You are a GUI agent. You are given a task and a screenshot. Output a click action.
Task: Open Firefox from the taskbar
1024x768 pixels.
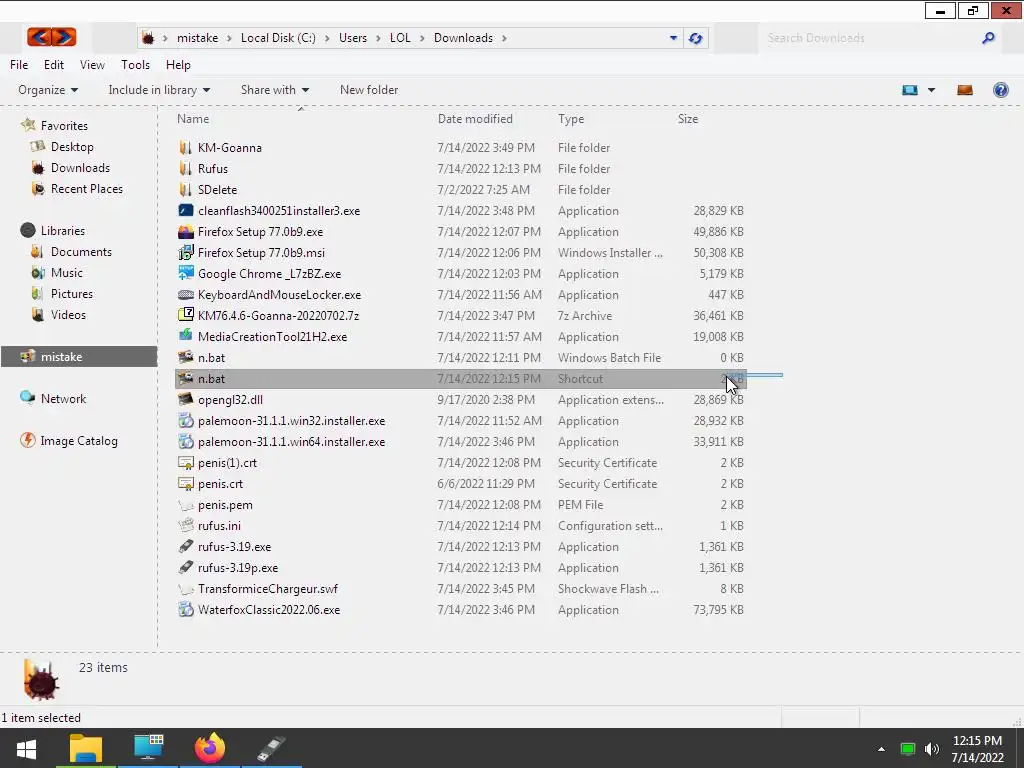pyautogui.click(x=210, y=748)
